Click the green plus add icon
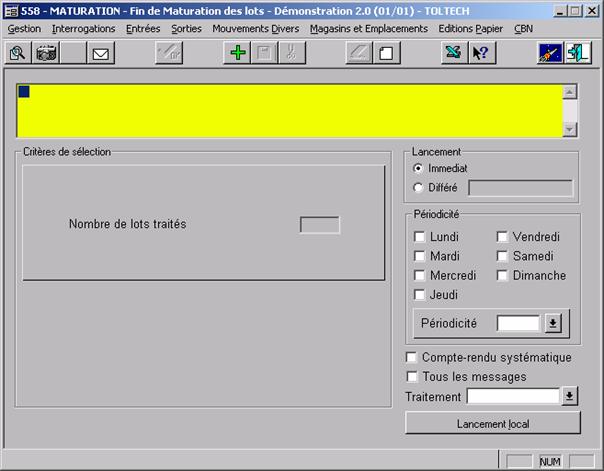 (x=237, y=53)
